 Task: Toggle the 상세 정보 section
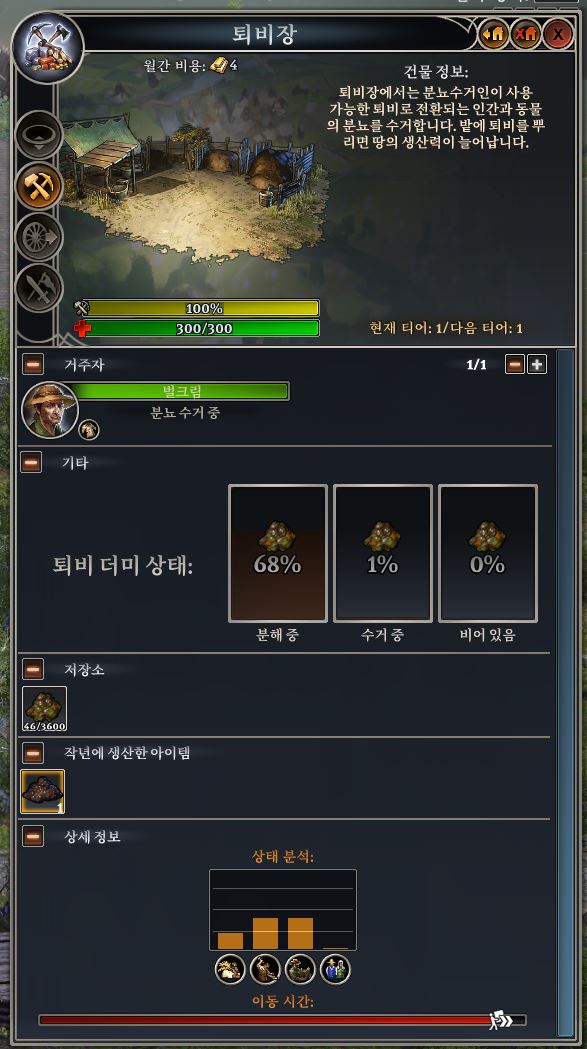pos(33,836)
